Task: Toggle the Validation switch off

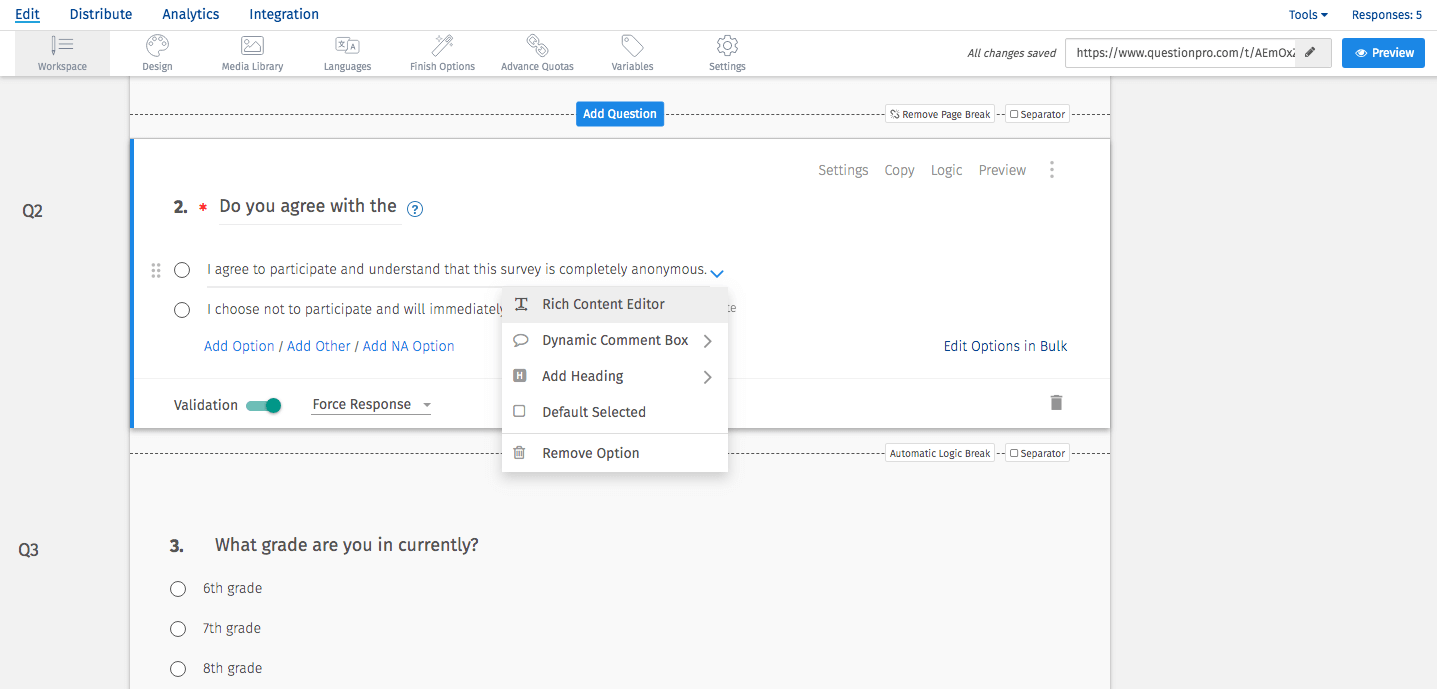Action: pos(264,405)
